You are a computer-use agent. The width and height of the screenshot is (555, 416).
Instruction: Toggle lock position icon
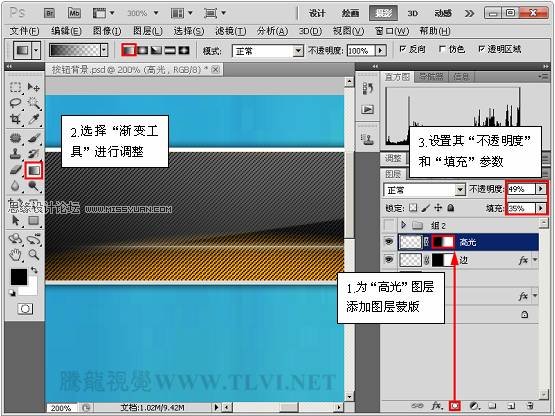(438, 208)
